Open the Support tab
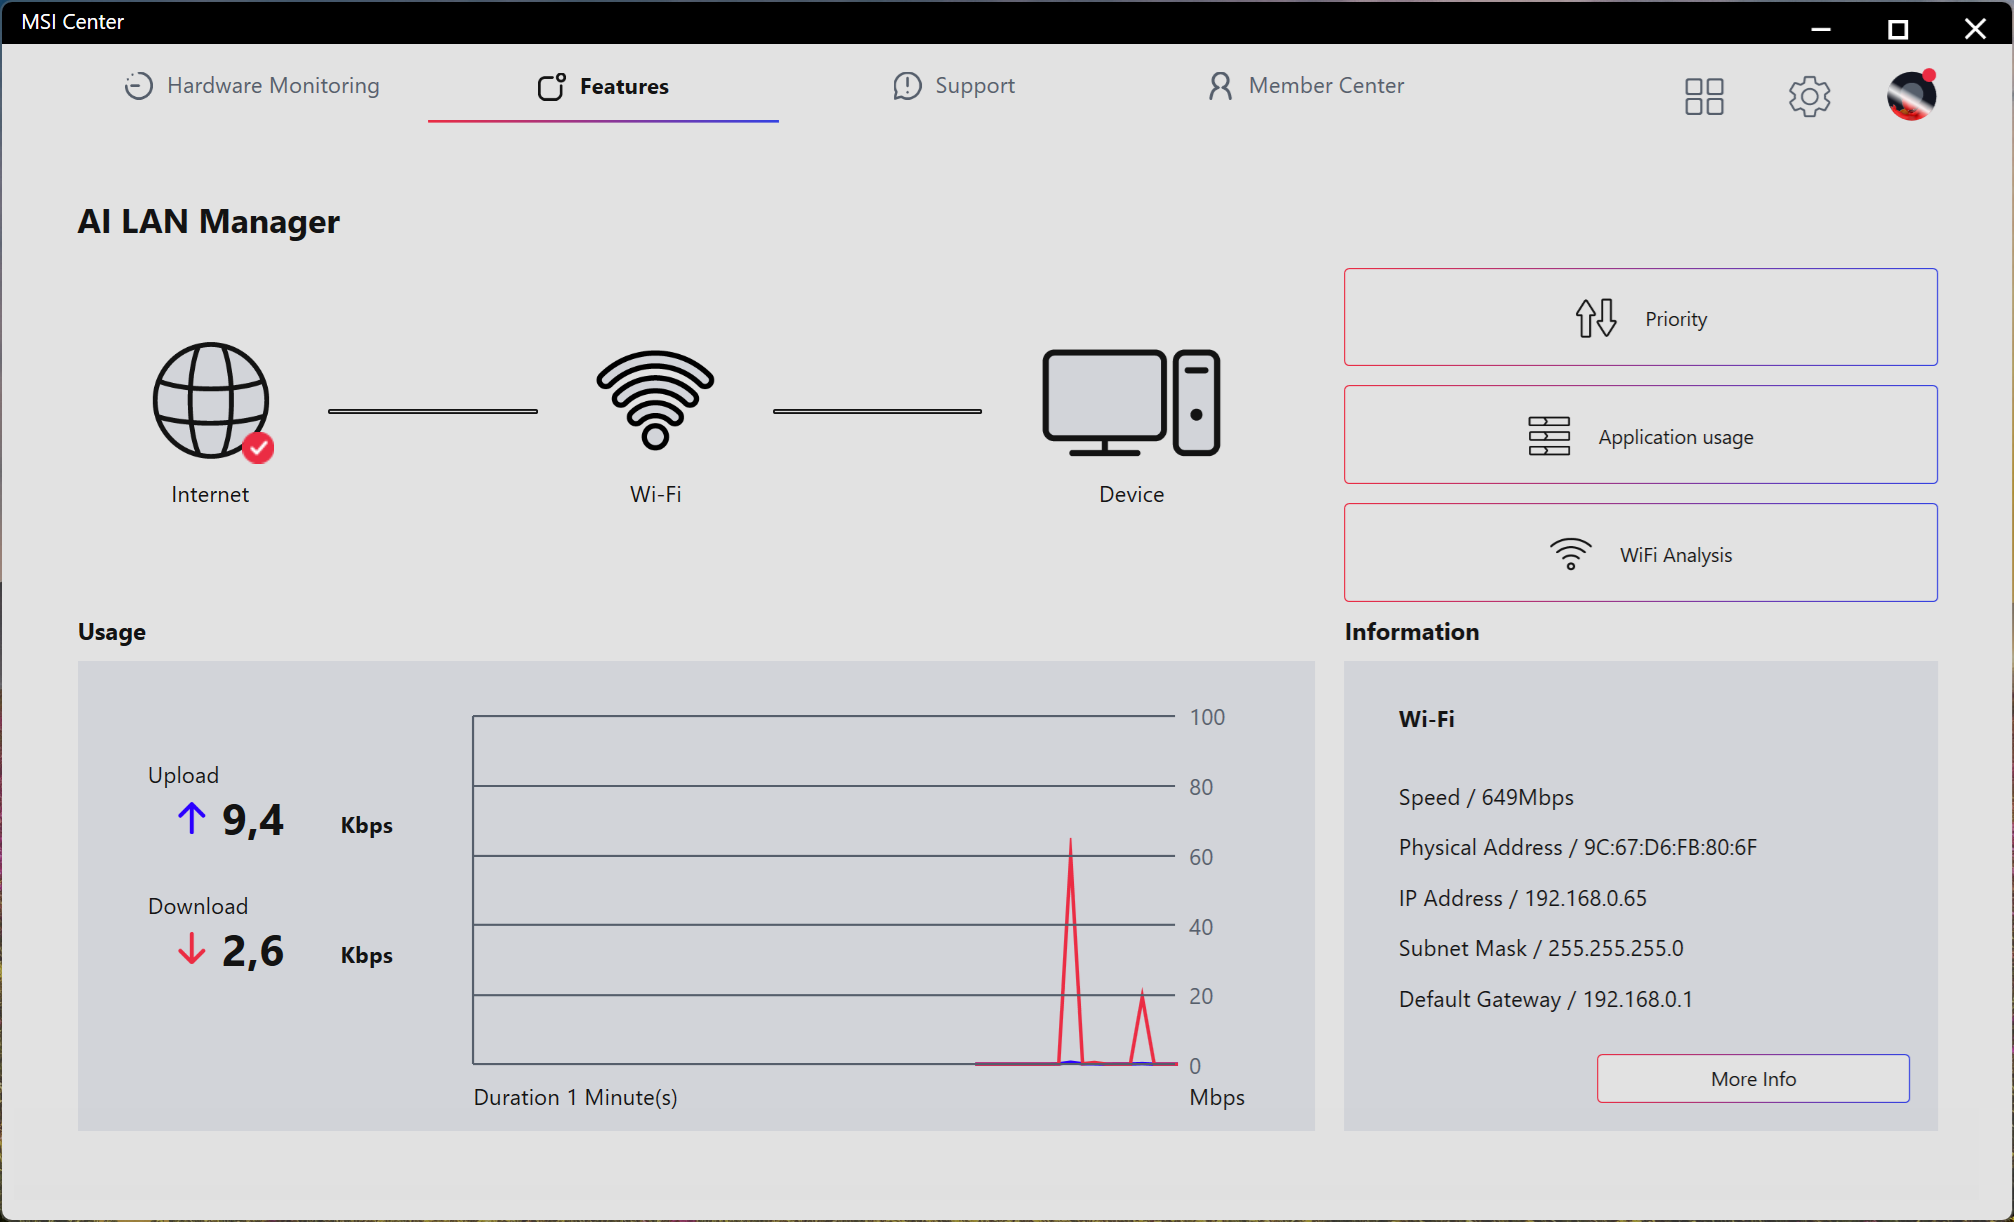The width and height of the screenshot is (2014, 1222). coord(954,86)
